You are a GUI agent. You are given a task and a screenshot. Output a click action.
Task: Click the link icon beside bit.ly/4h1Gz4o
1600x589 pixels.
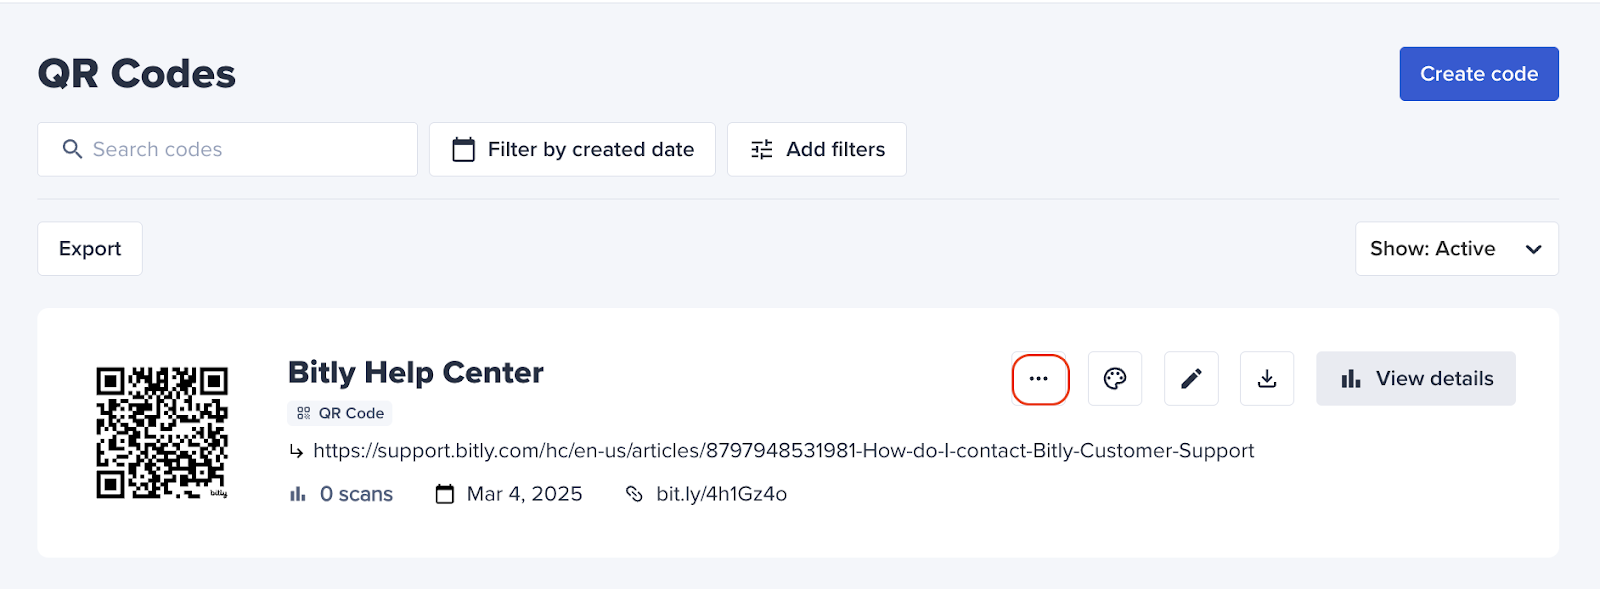(634, 494)
